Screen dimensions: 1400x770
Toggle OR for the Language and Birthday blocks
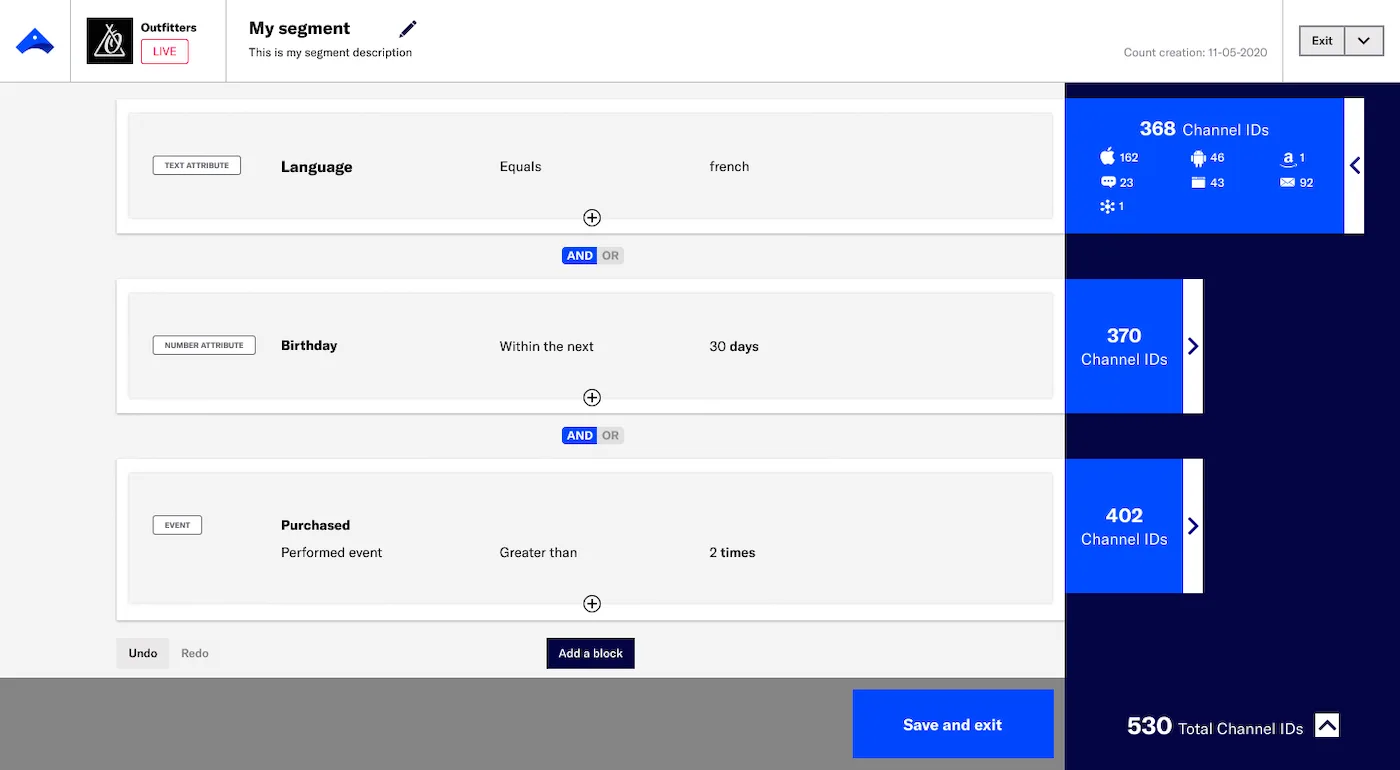click(610, 255)
